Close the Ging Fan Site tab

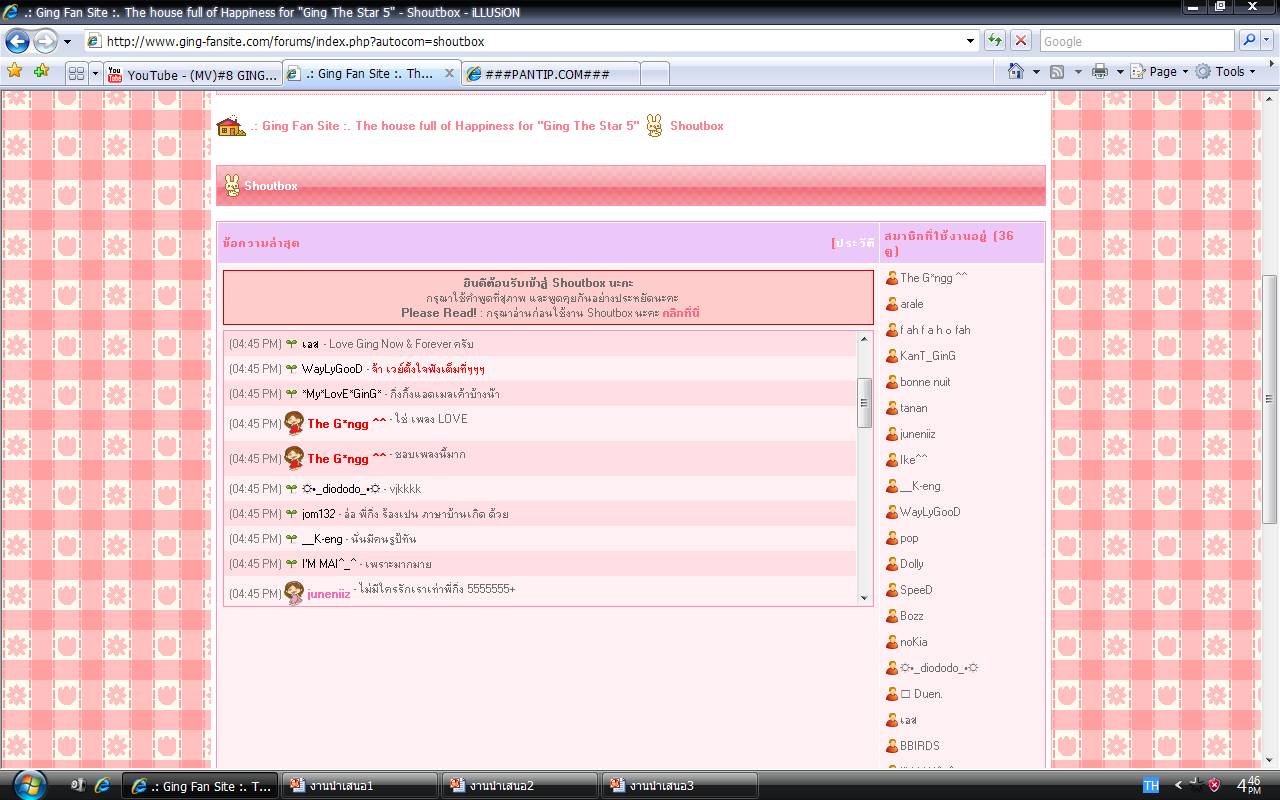tap(449, 73)
